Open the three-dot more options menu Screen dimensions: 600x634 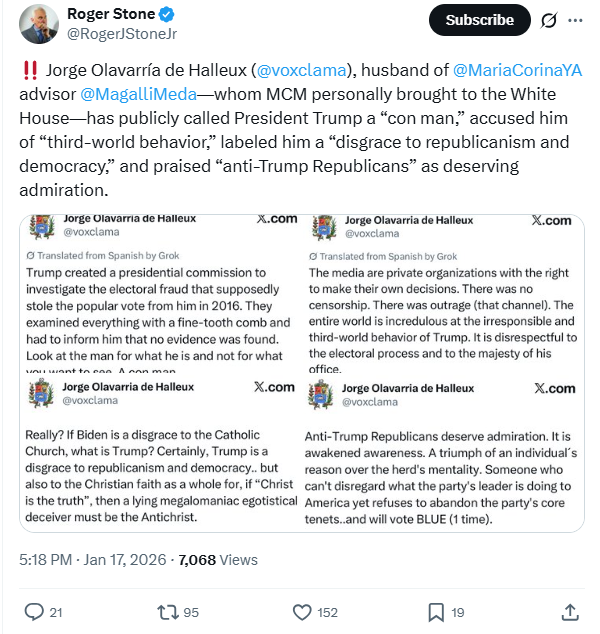click(575, 20)
